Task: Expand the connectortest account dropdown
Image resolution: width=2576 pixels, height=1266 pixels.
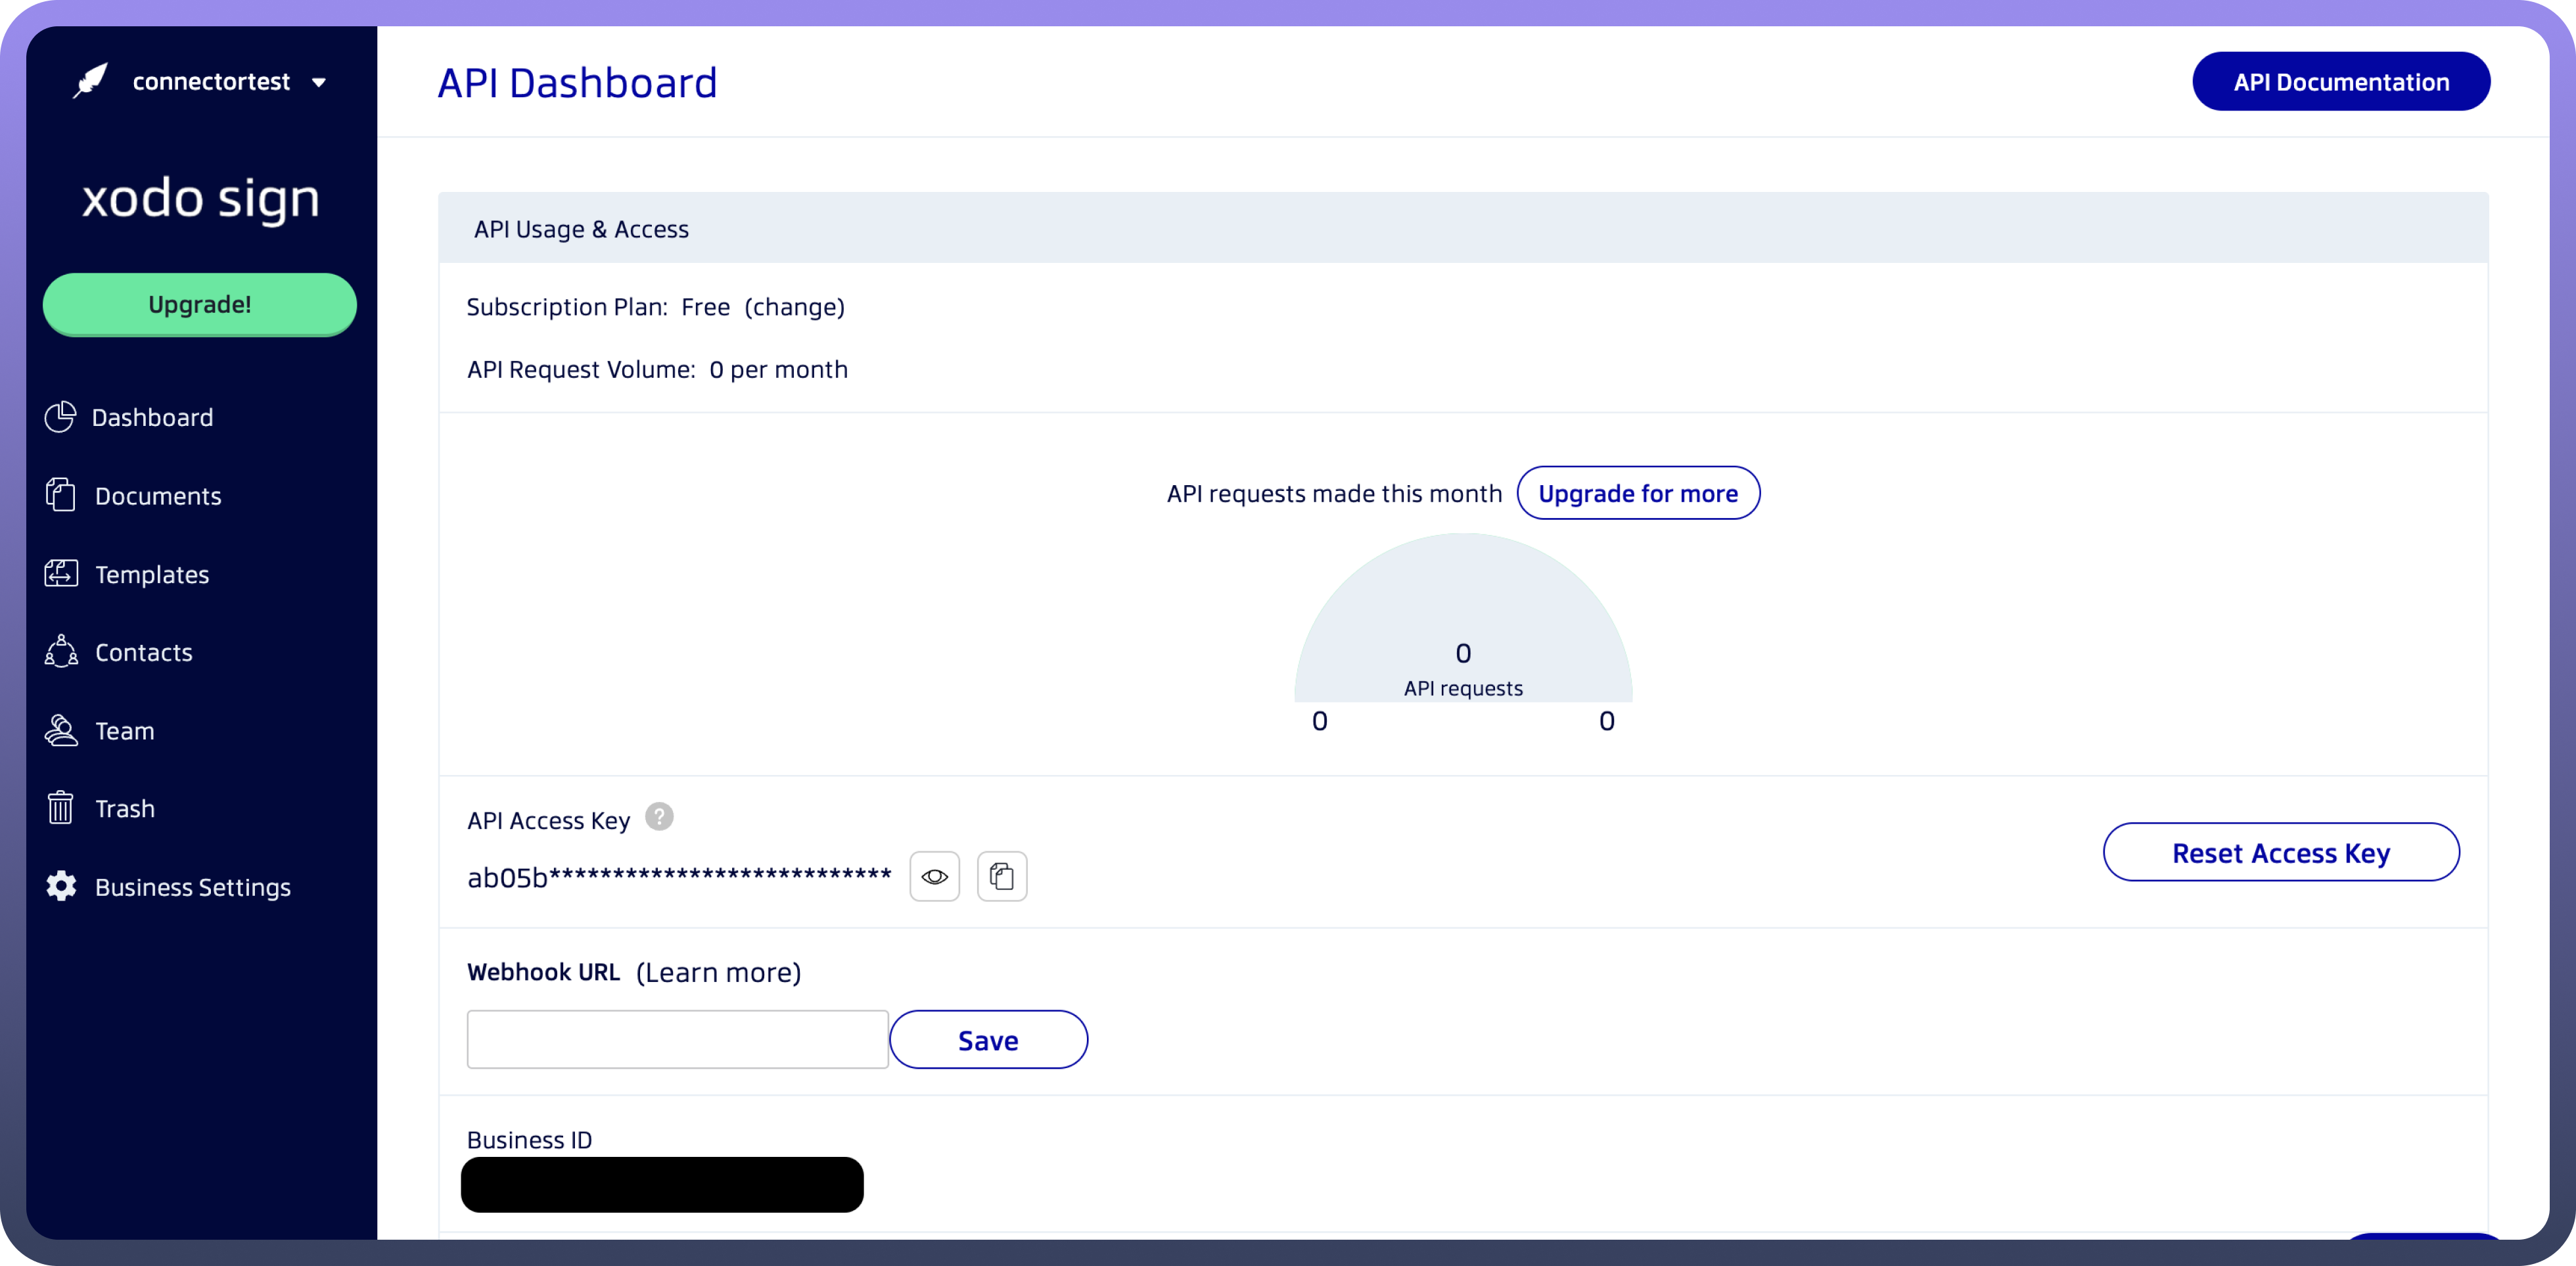Action: 319,83
